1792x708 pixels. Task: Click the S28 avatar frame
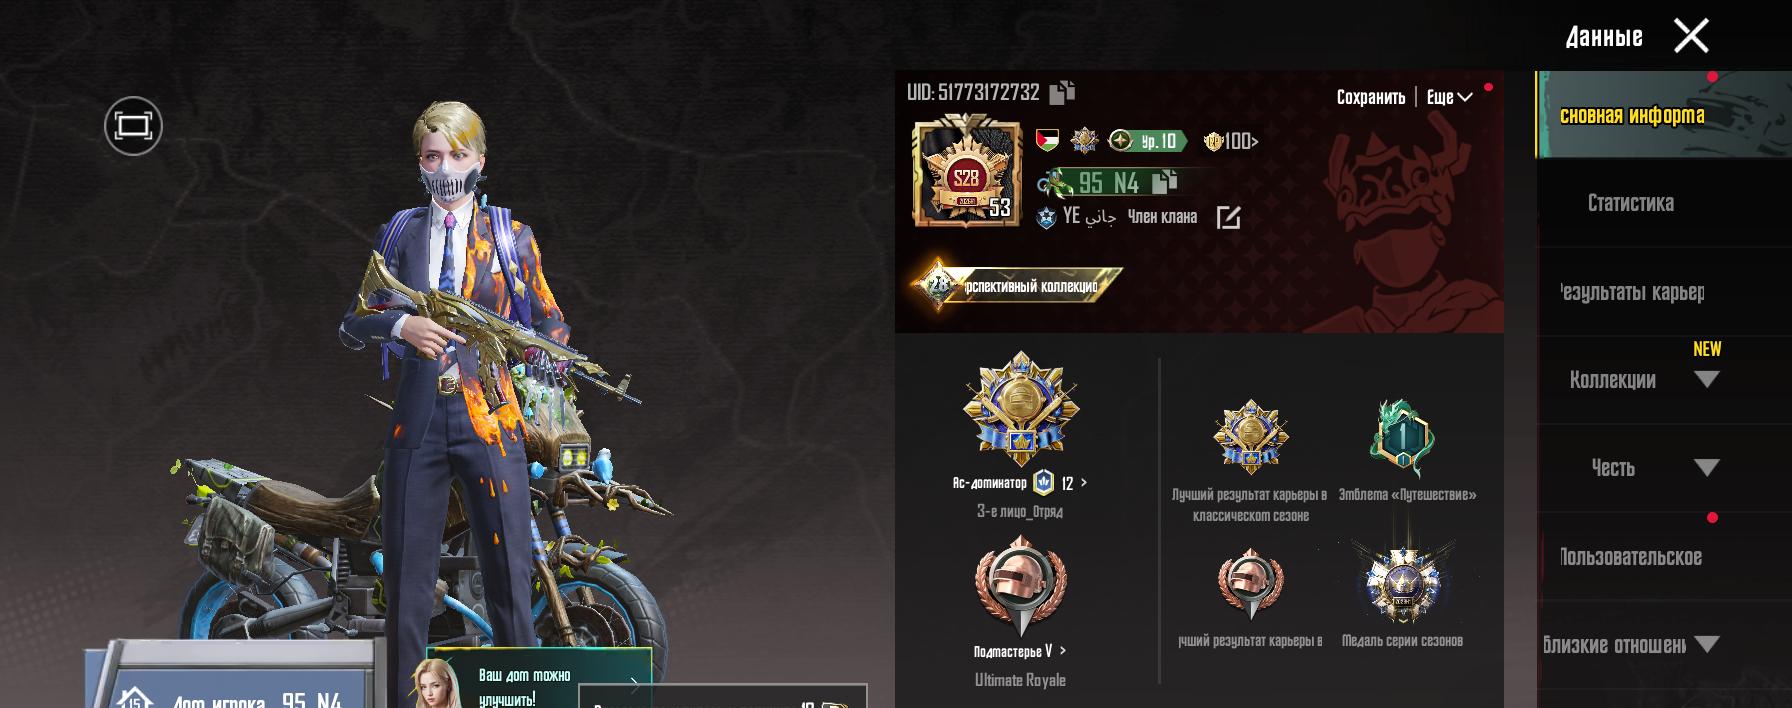(x=966, y=174)
